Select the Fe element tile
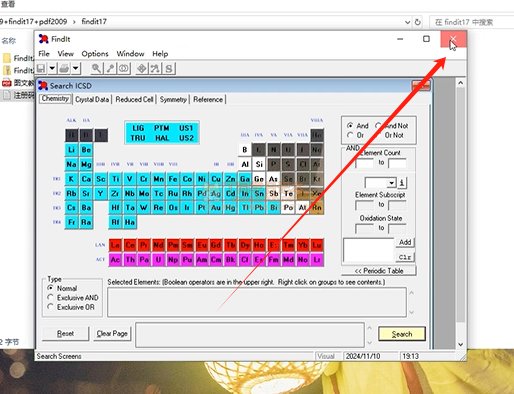 tap(173, 179)
